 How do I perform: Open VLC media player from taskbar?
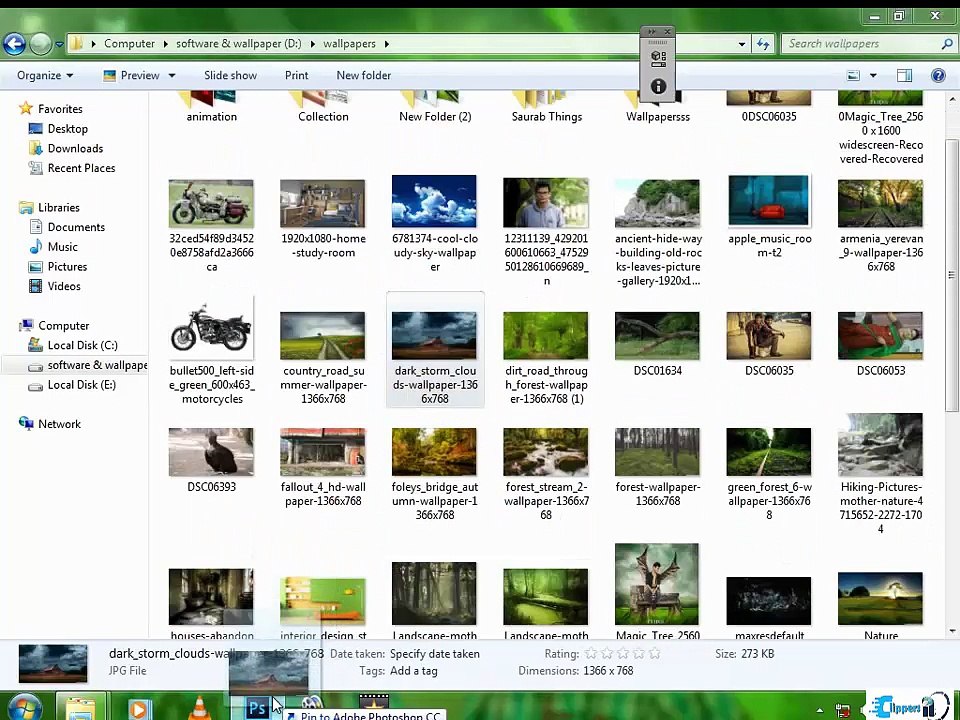tap(201, 708)
